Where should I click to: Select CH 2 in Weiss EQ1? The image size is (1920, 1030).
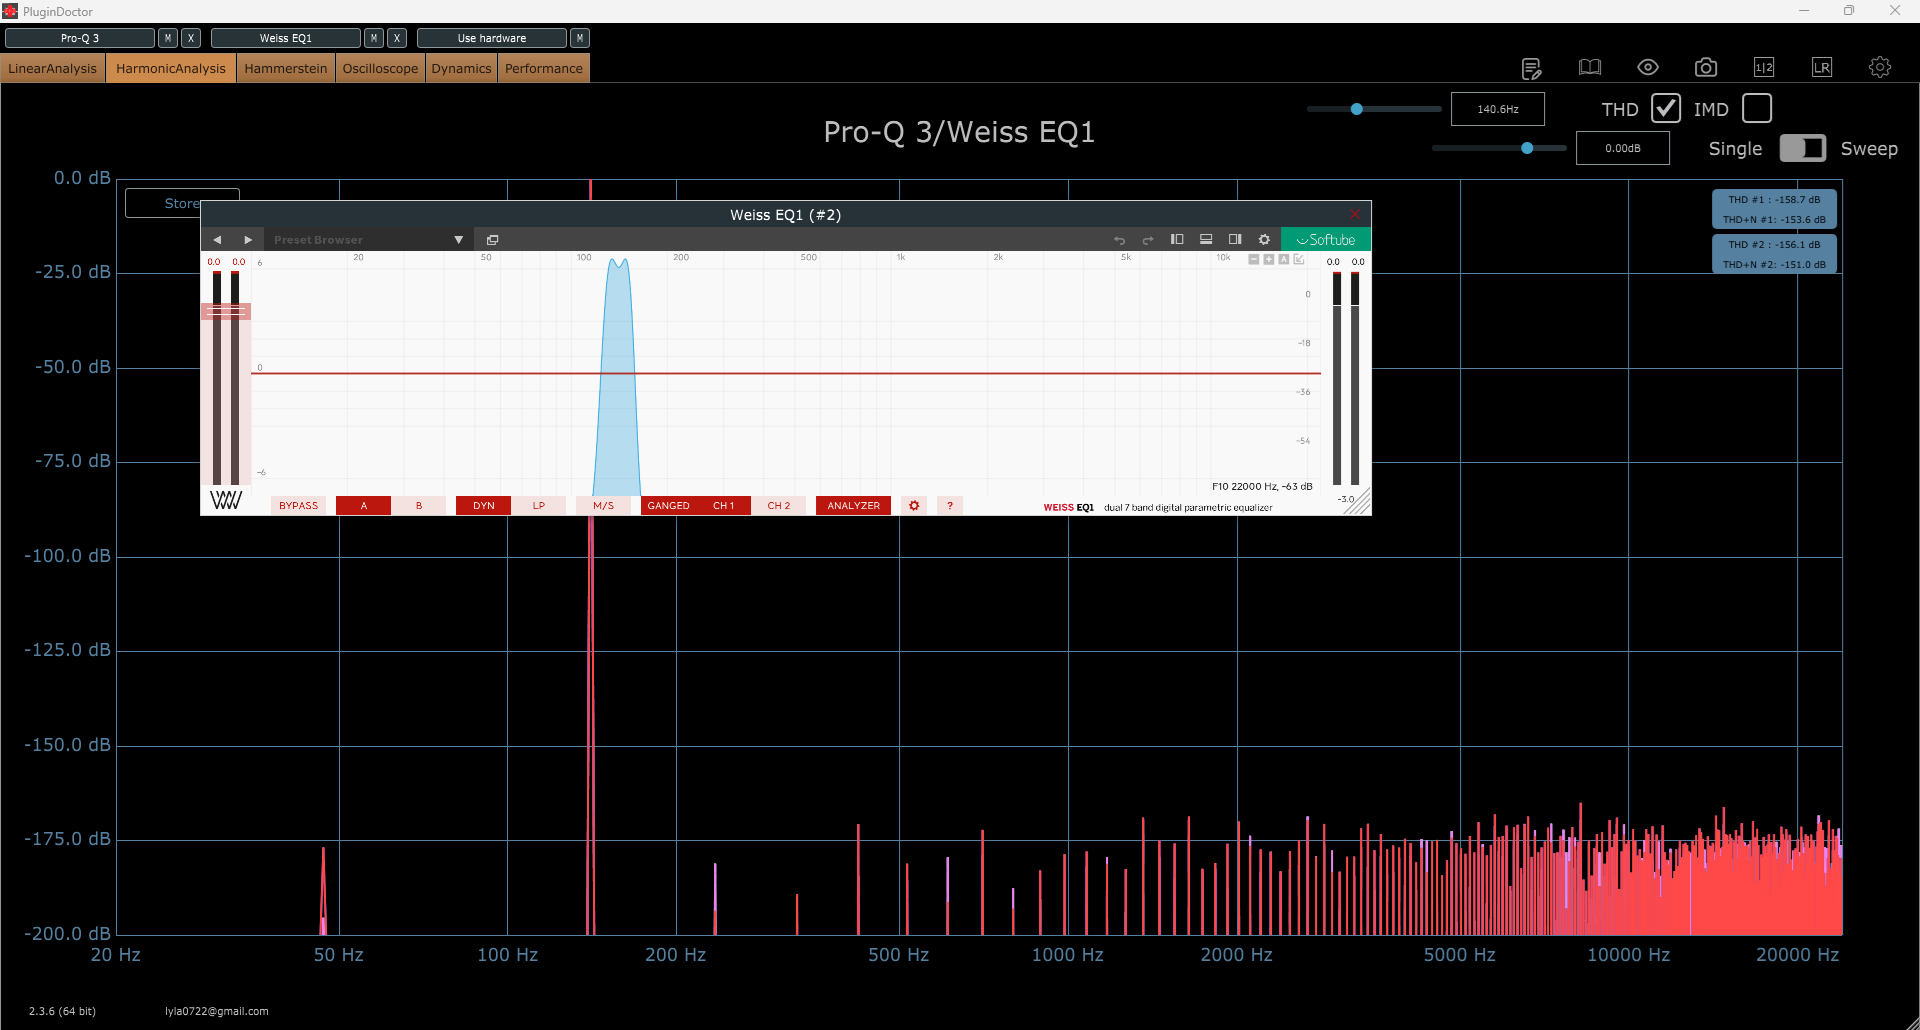(x=779, y=506)
